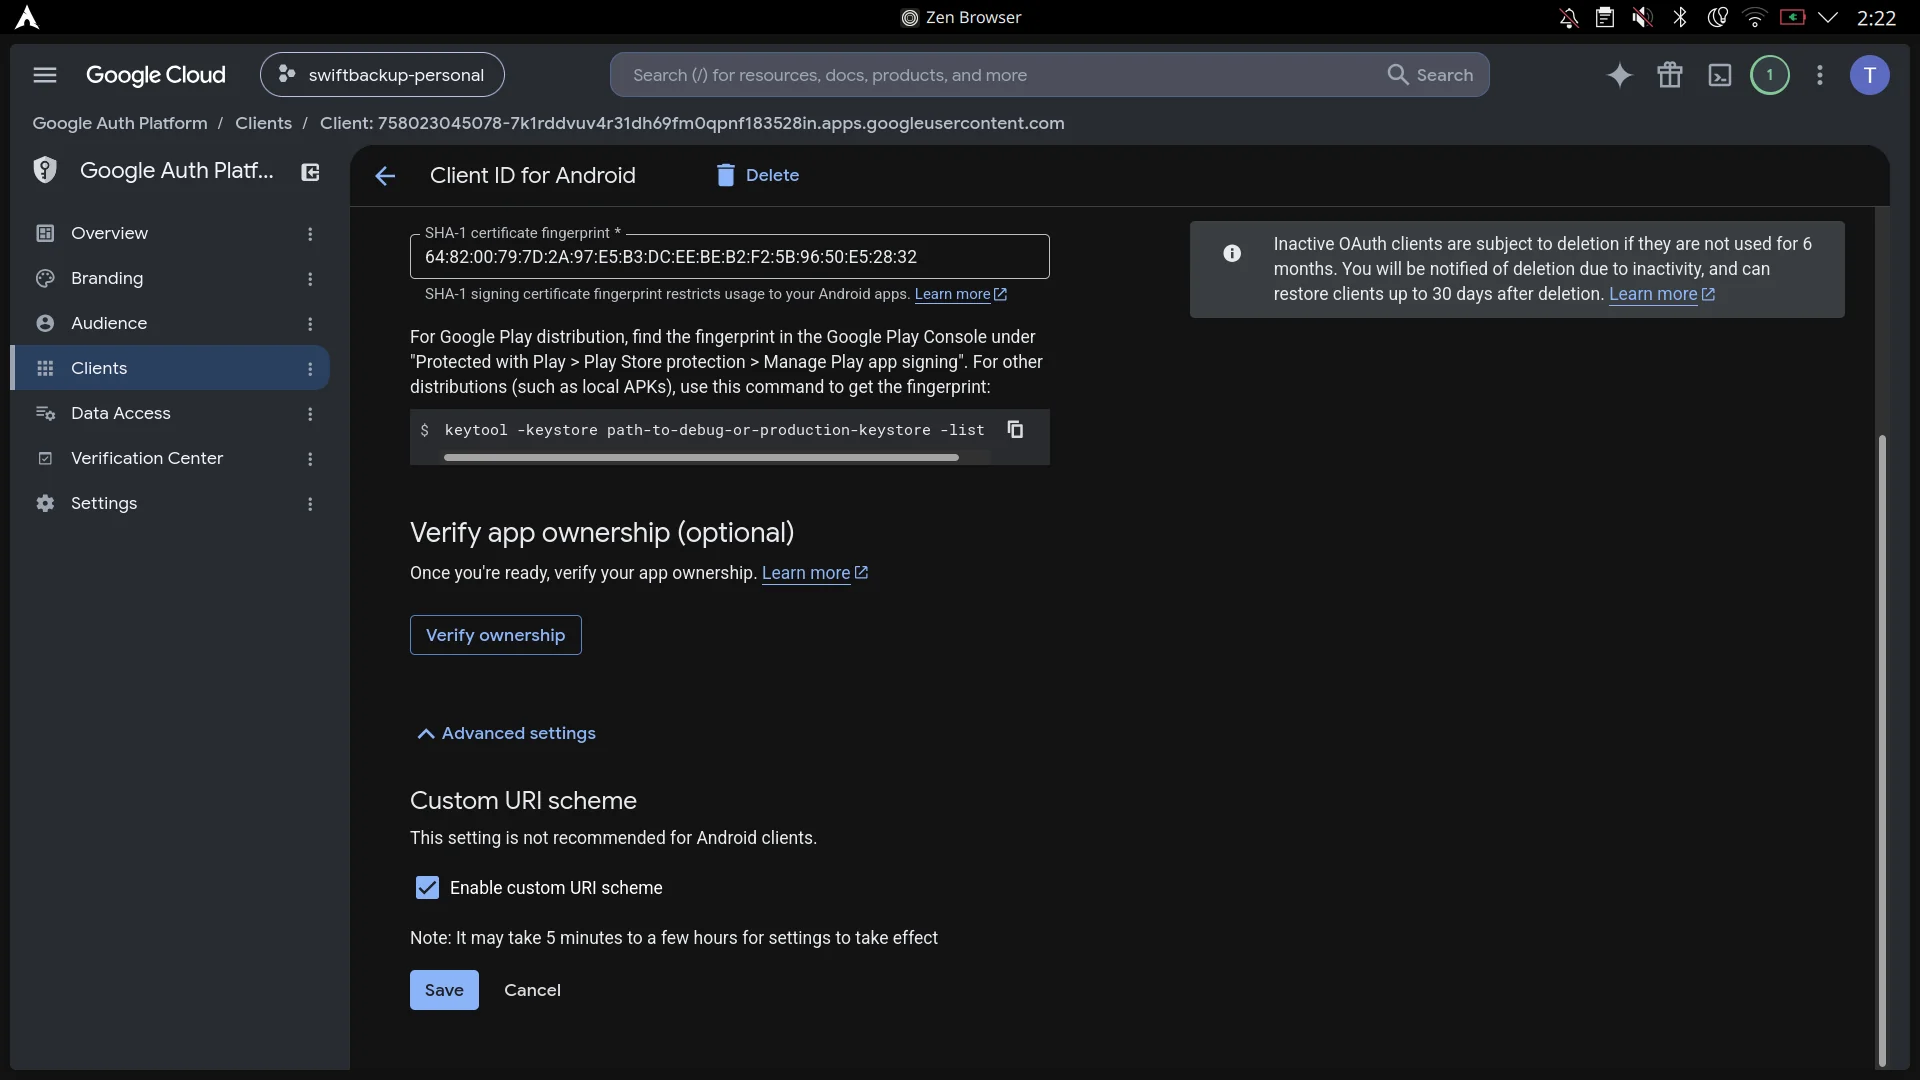
Task: Click the clock showing 2:22
Action: coord(1876,17)
